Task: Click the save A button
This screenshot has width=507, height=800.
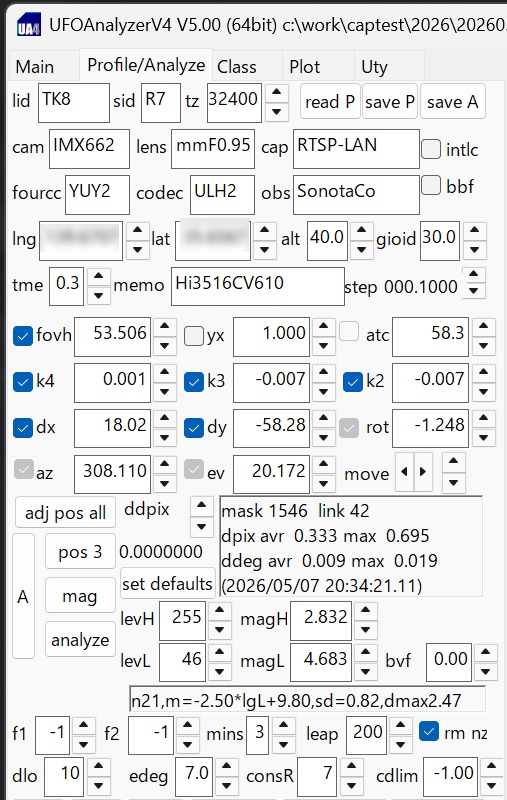Action: point(452,102)
